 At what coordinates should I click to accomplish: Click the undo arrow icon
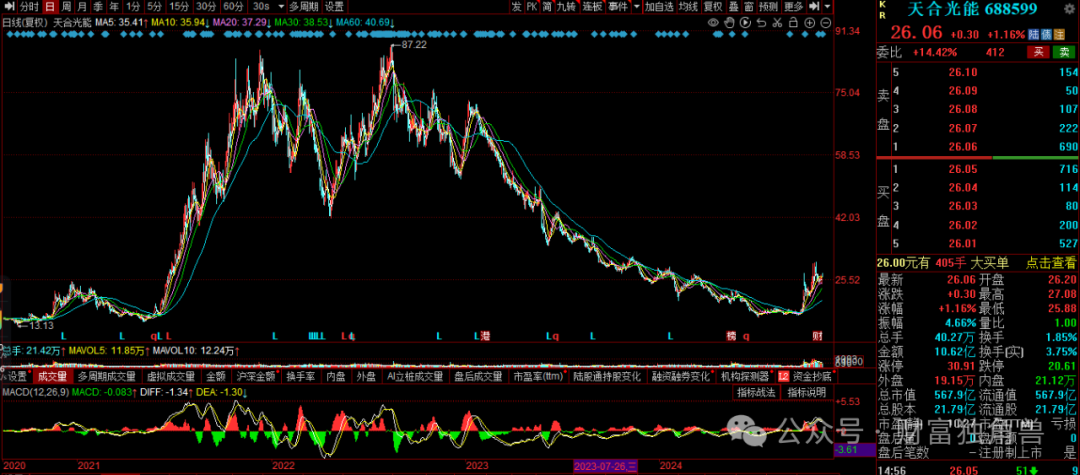(x=761, y=23)
